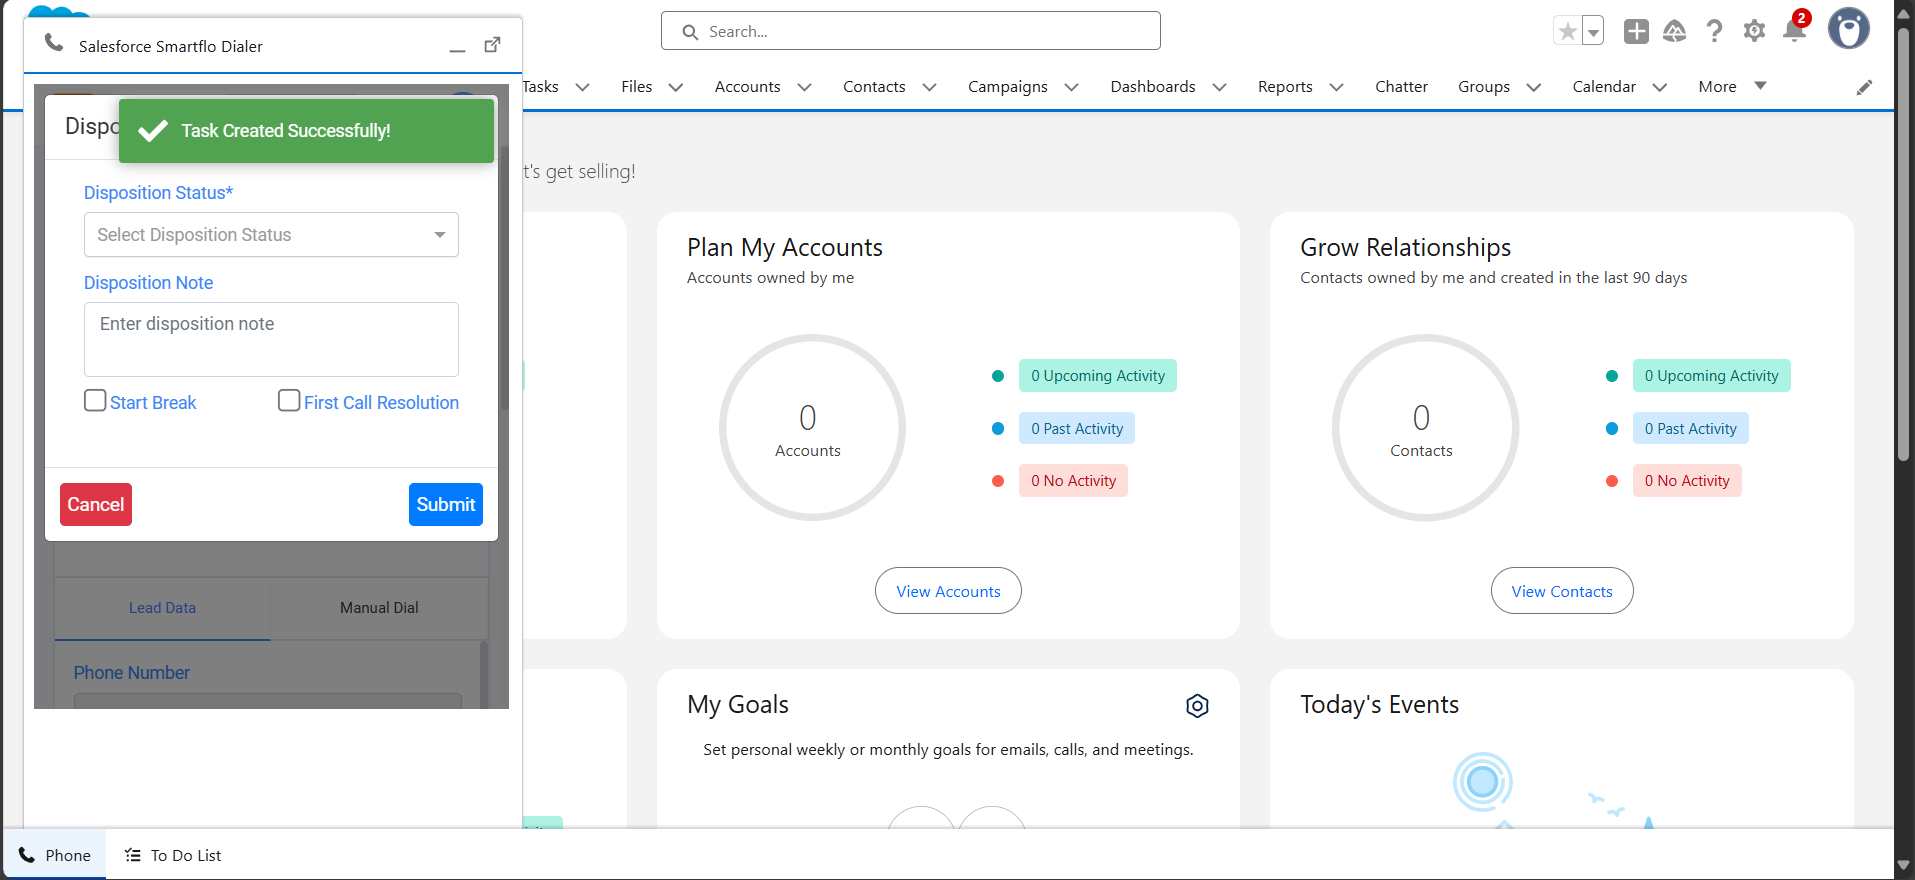Click Contacts 0 Upcoming Activity badge
Image resolution: width=1915 pixels, height=880 pixels.
click(1711, 376)
